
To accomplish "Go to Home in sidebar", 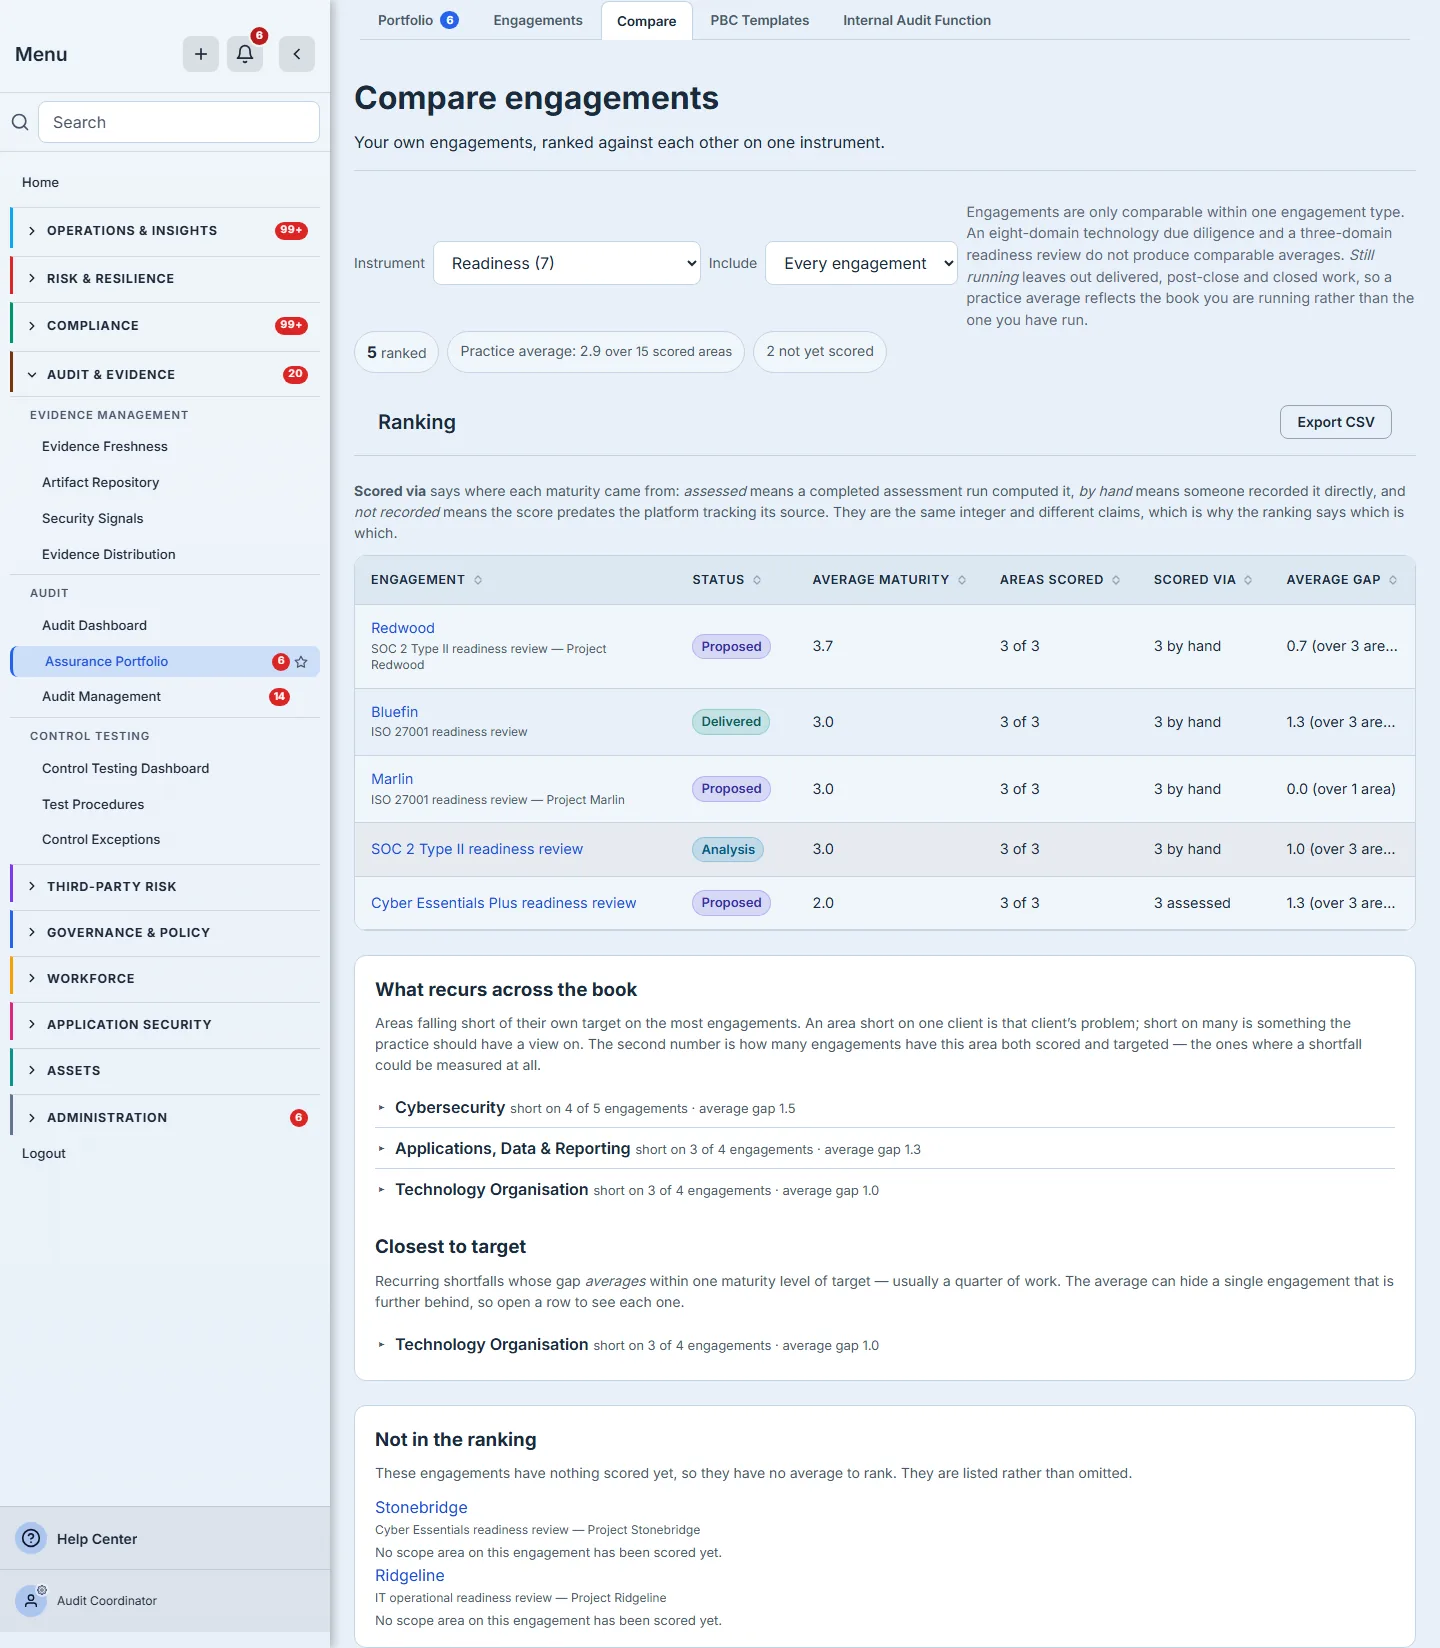I will pyautogui.click(x=40, y=182).
